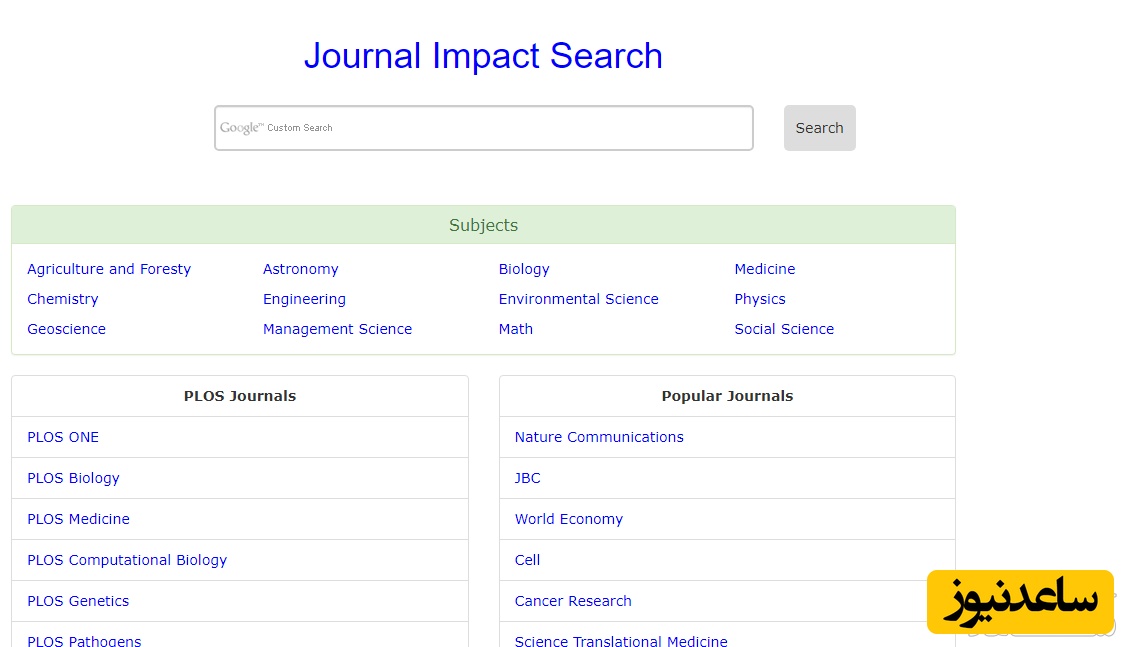Click the Physics subject link
The width and height of the screenshot is (1127, 647).
click(759, 299)
